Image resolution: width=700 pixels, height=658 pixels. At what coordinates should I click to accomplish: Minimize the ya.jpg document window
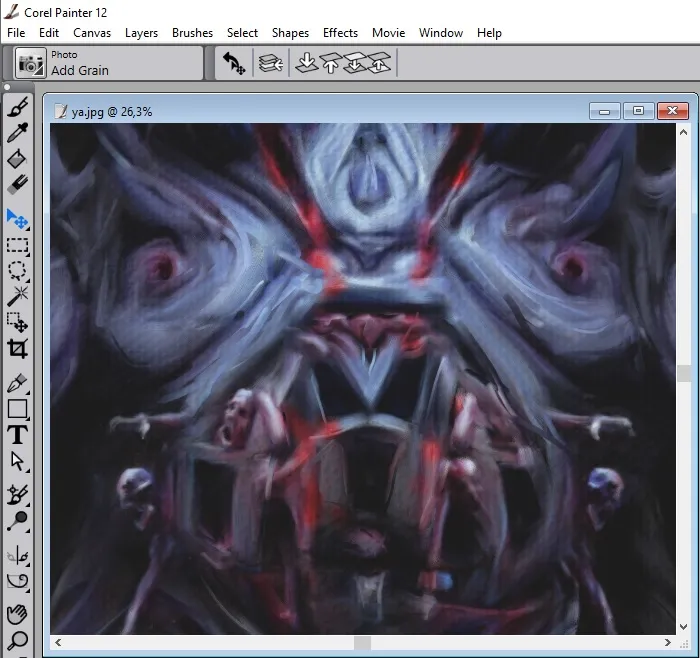pyautogui.click(x=604, y=111)
